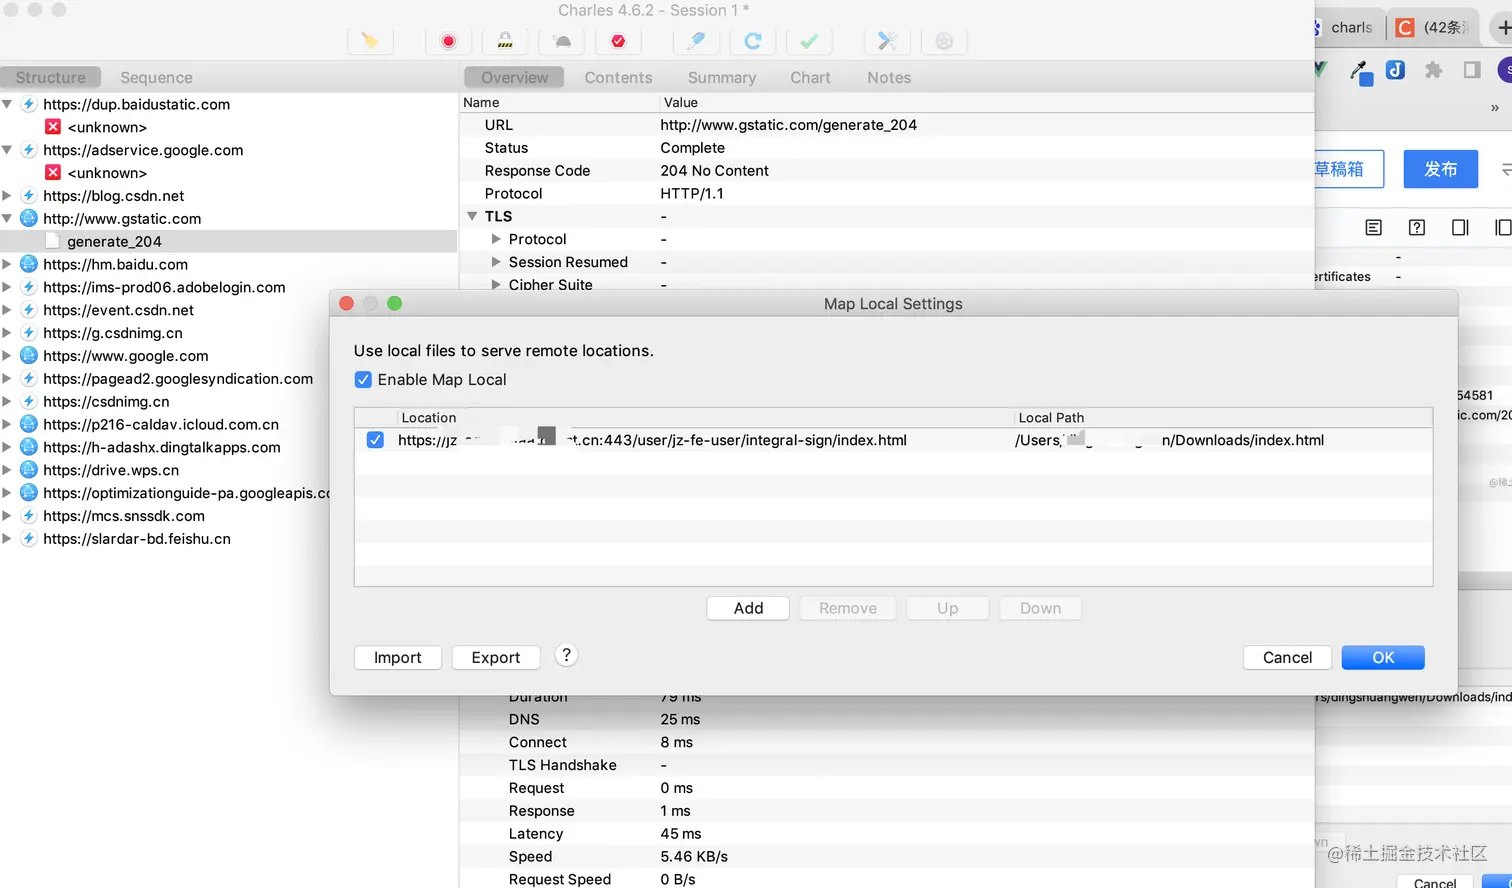Click the right-sidebar layout icon in the editor

tap(1460, 228)
